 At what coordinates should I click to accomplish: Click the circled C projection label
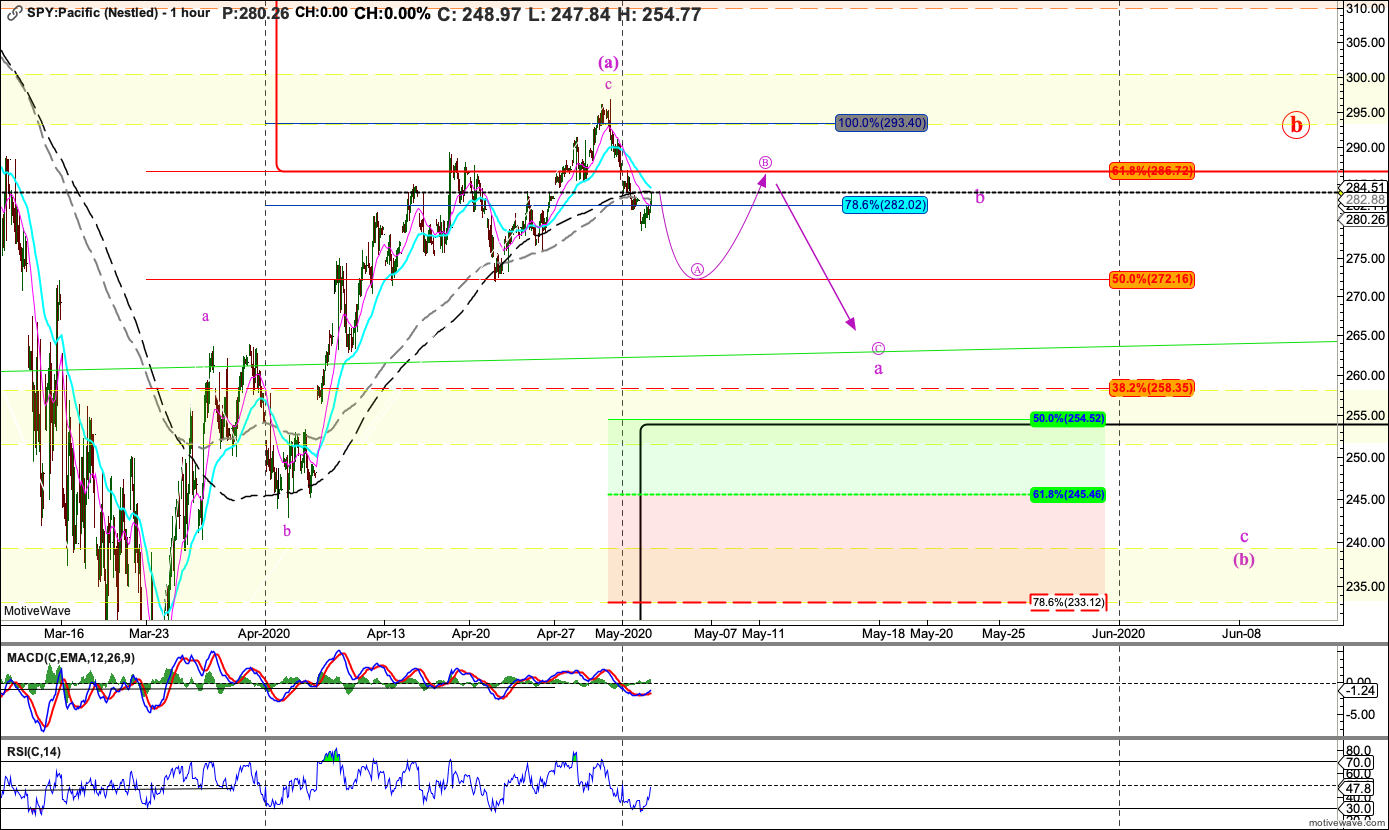click(878, 348)
